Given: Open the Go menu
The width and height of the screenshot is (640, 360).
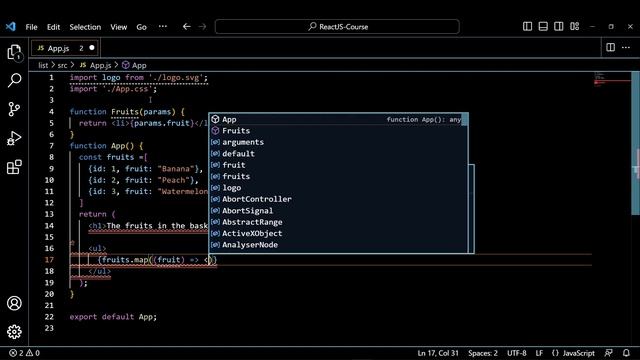Looking at the screenshot, I should [141, 27].
